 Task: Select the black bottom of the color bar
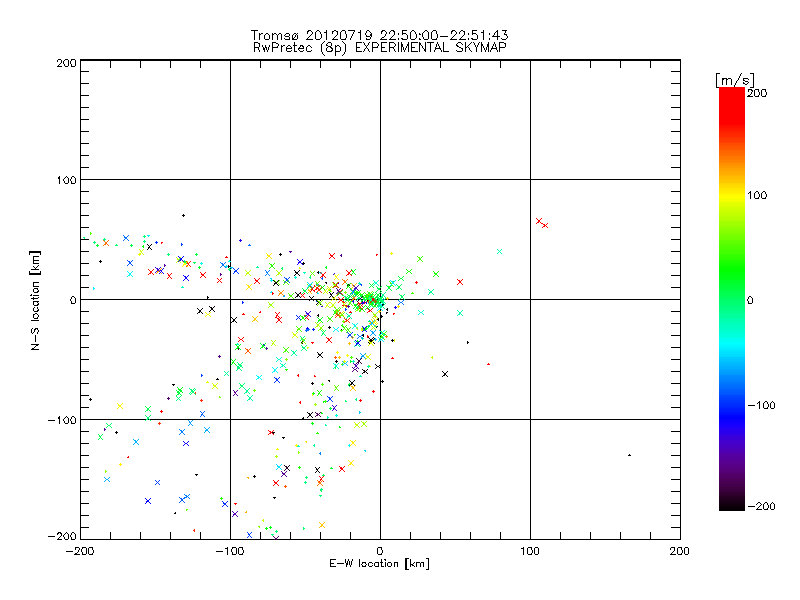click(731, 505)
